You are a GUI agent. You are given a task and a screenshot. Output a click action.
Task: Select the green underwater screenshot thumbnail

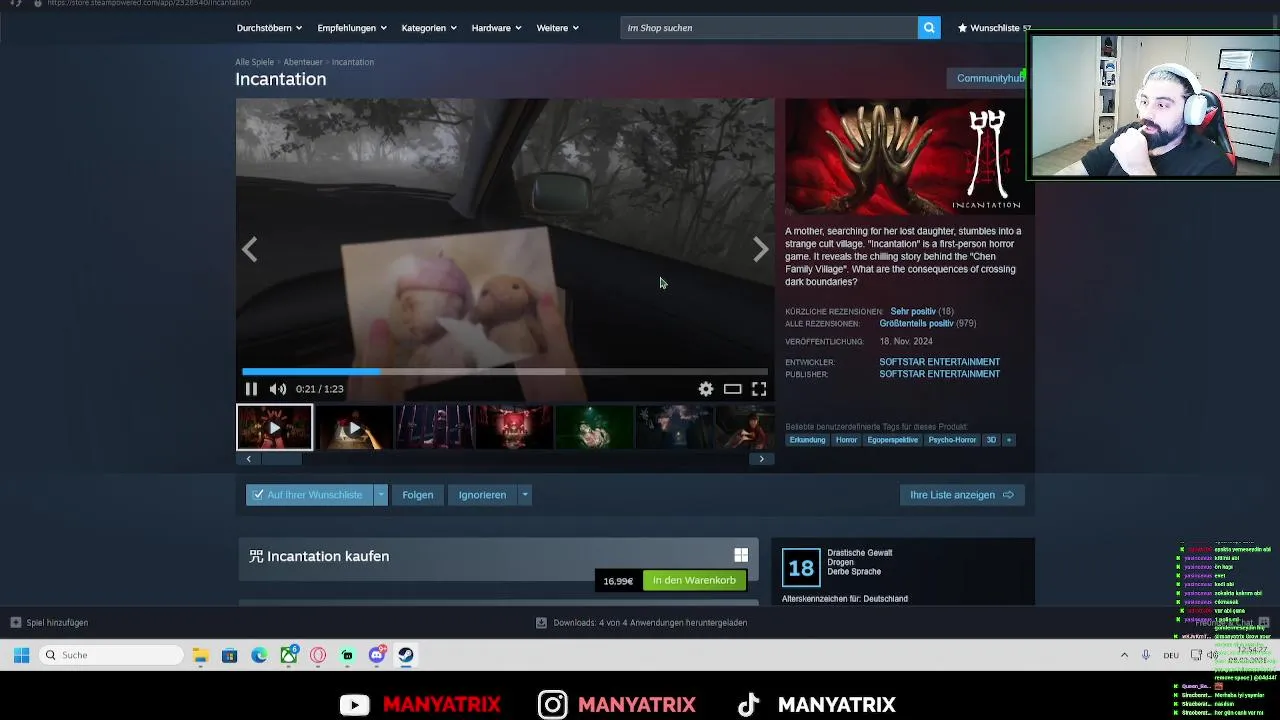594,427
